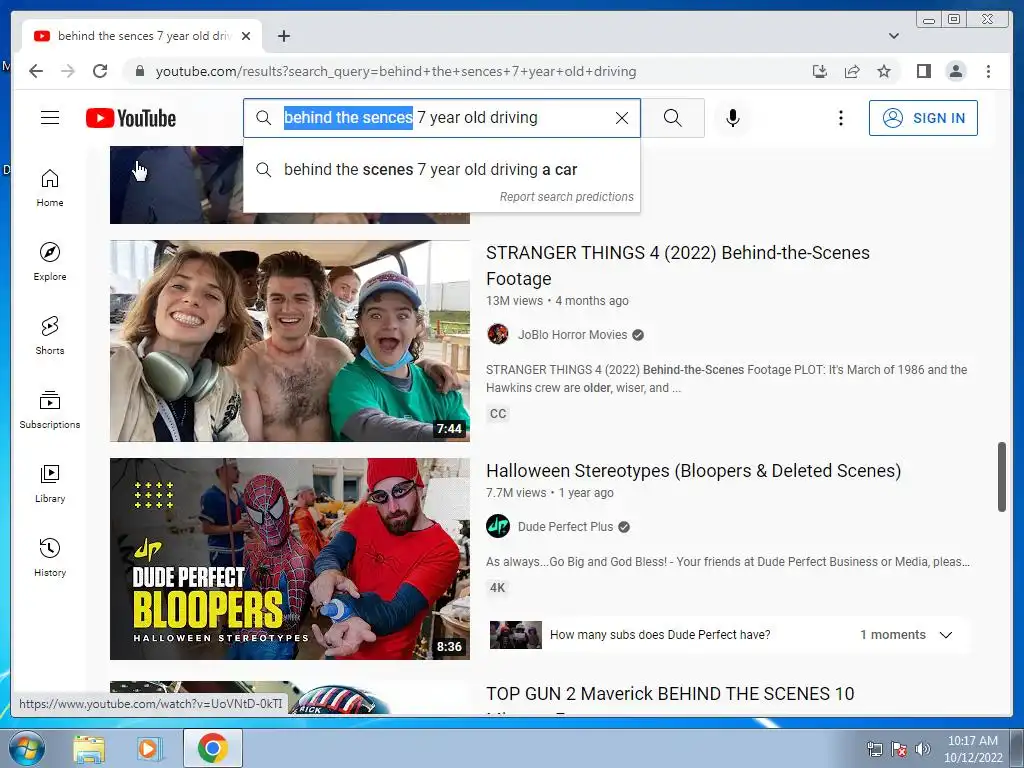Open Shorts in the sidebar

(x=50, y=336)
